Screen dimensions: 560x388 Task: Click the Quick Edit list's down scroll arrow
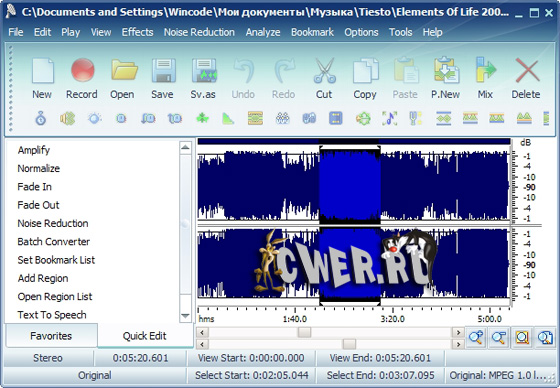[x=185, y=315]
